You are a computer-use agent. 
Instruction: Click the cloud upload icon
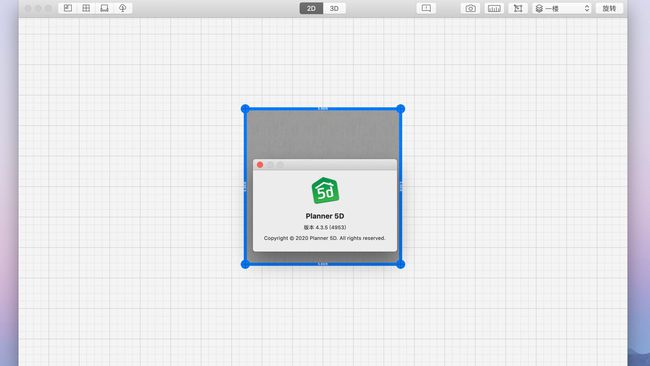123,8
